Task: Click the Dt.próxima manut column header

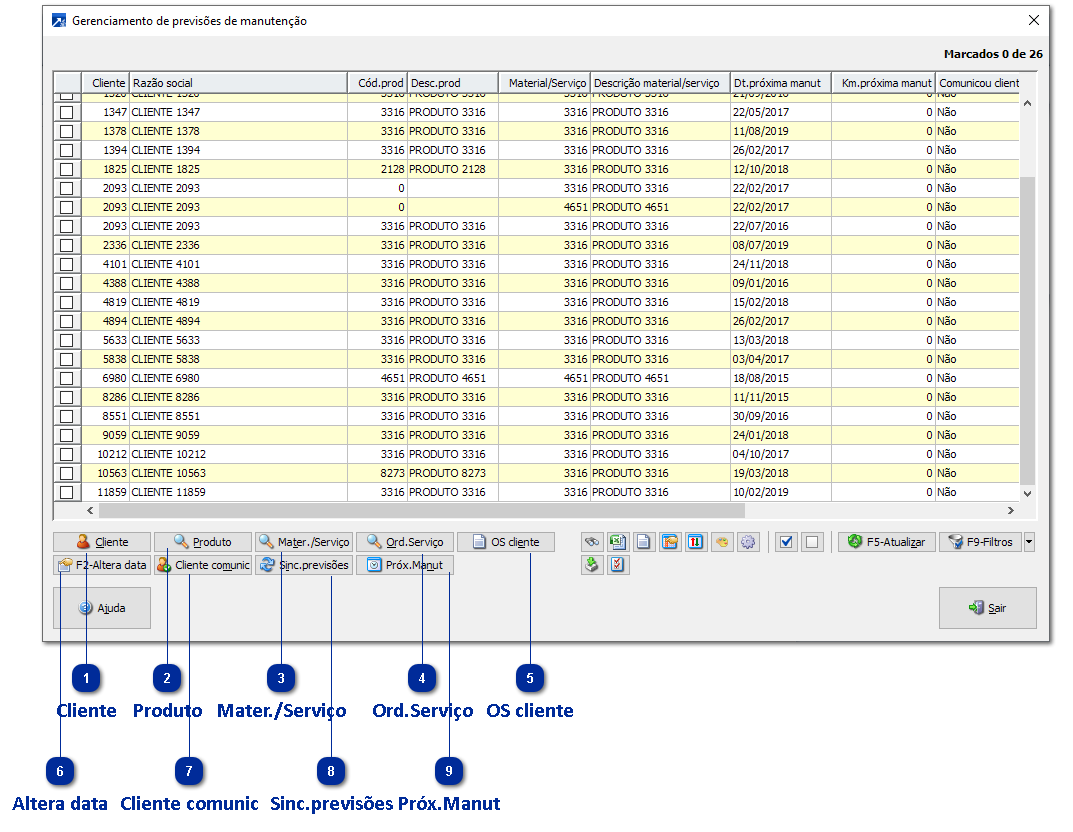Action: point(780,83)
